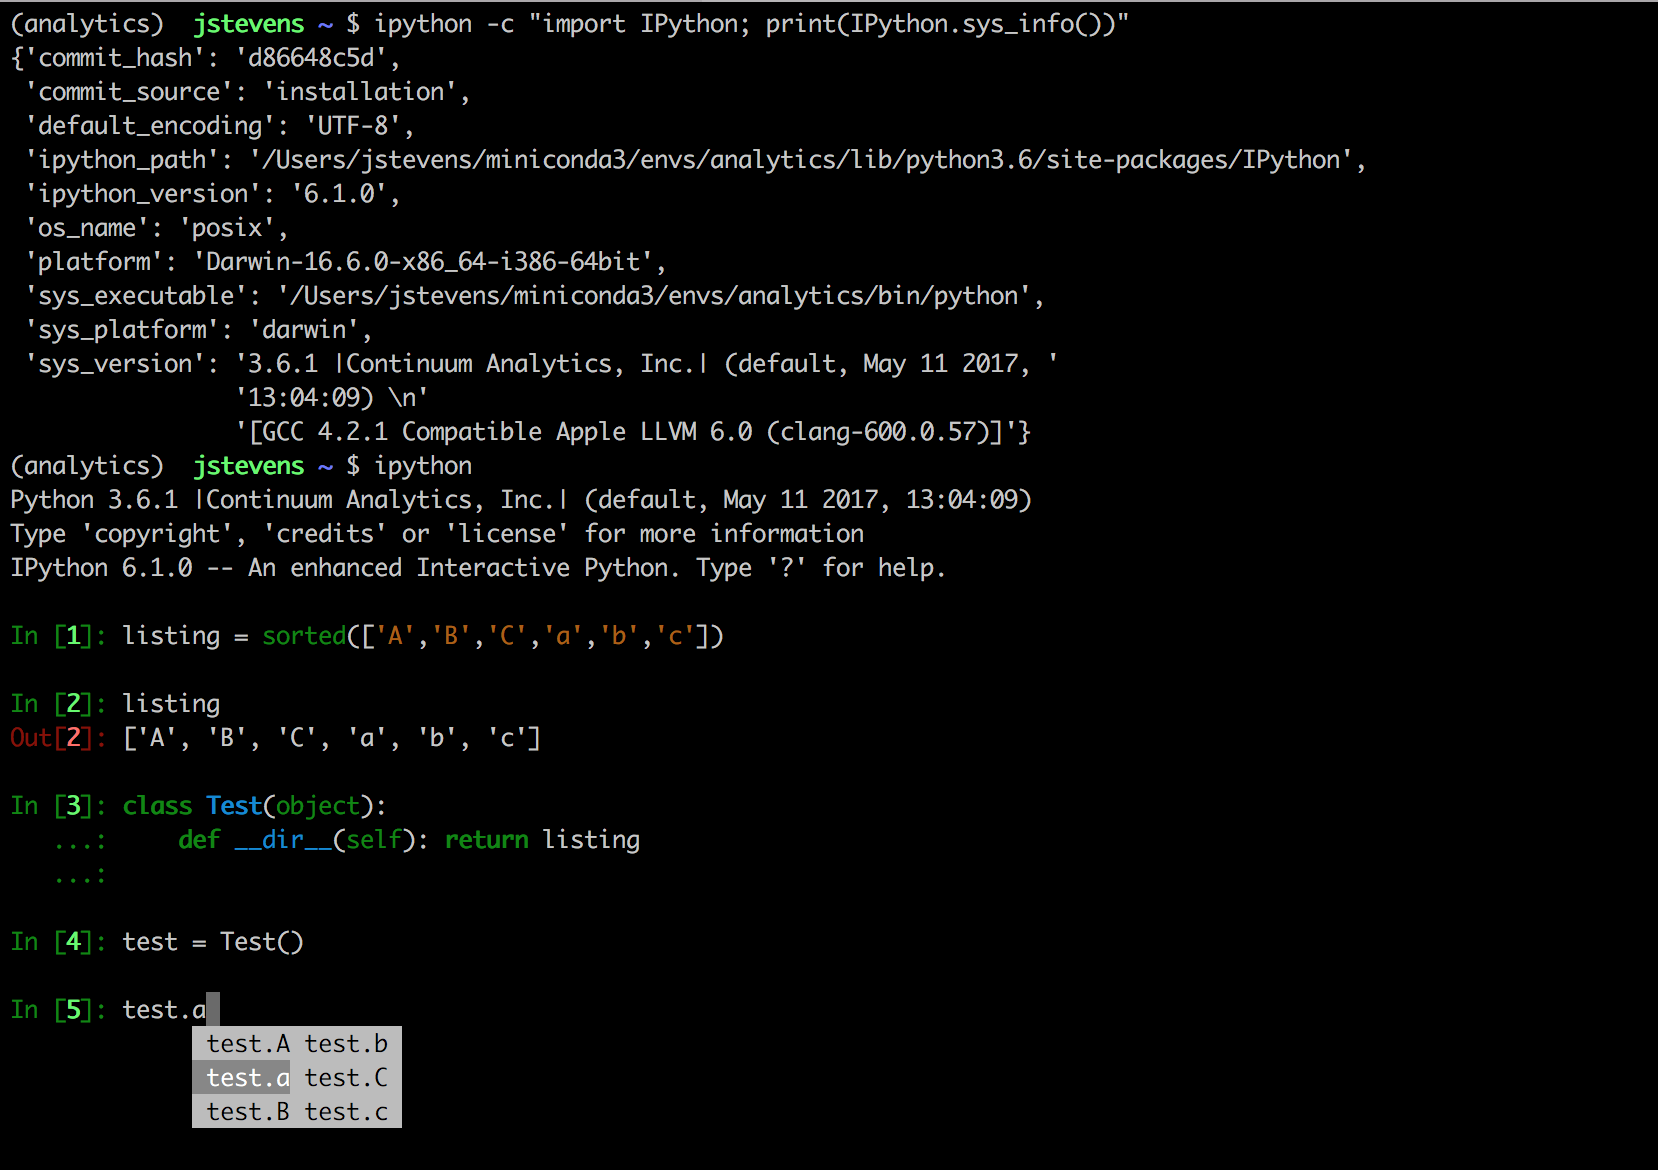Click the sys_executable python path value

655,296
